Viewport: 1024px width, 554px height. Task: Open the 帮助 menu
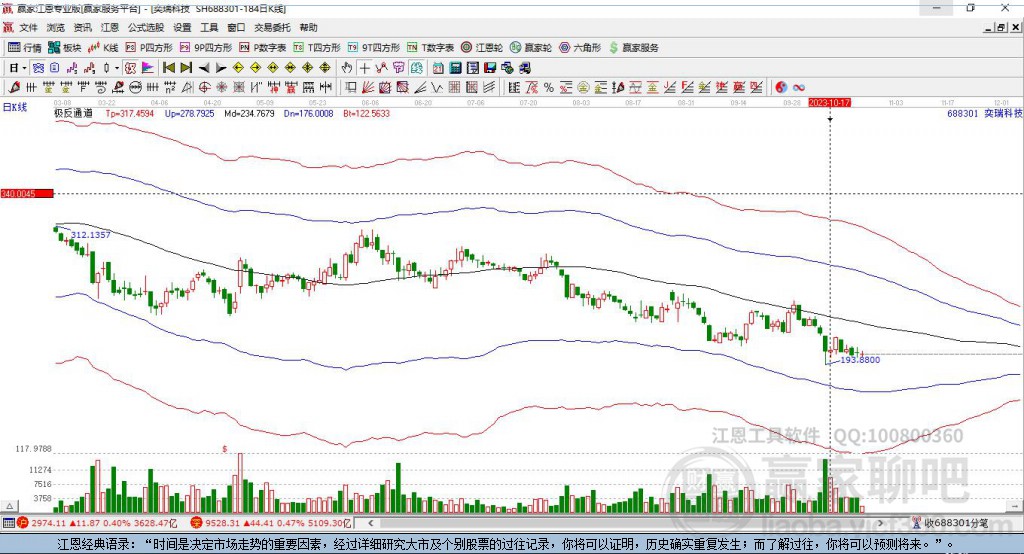point(308,27)
